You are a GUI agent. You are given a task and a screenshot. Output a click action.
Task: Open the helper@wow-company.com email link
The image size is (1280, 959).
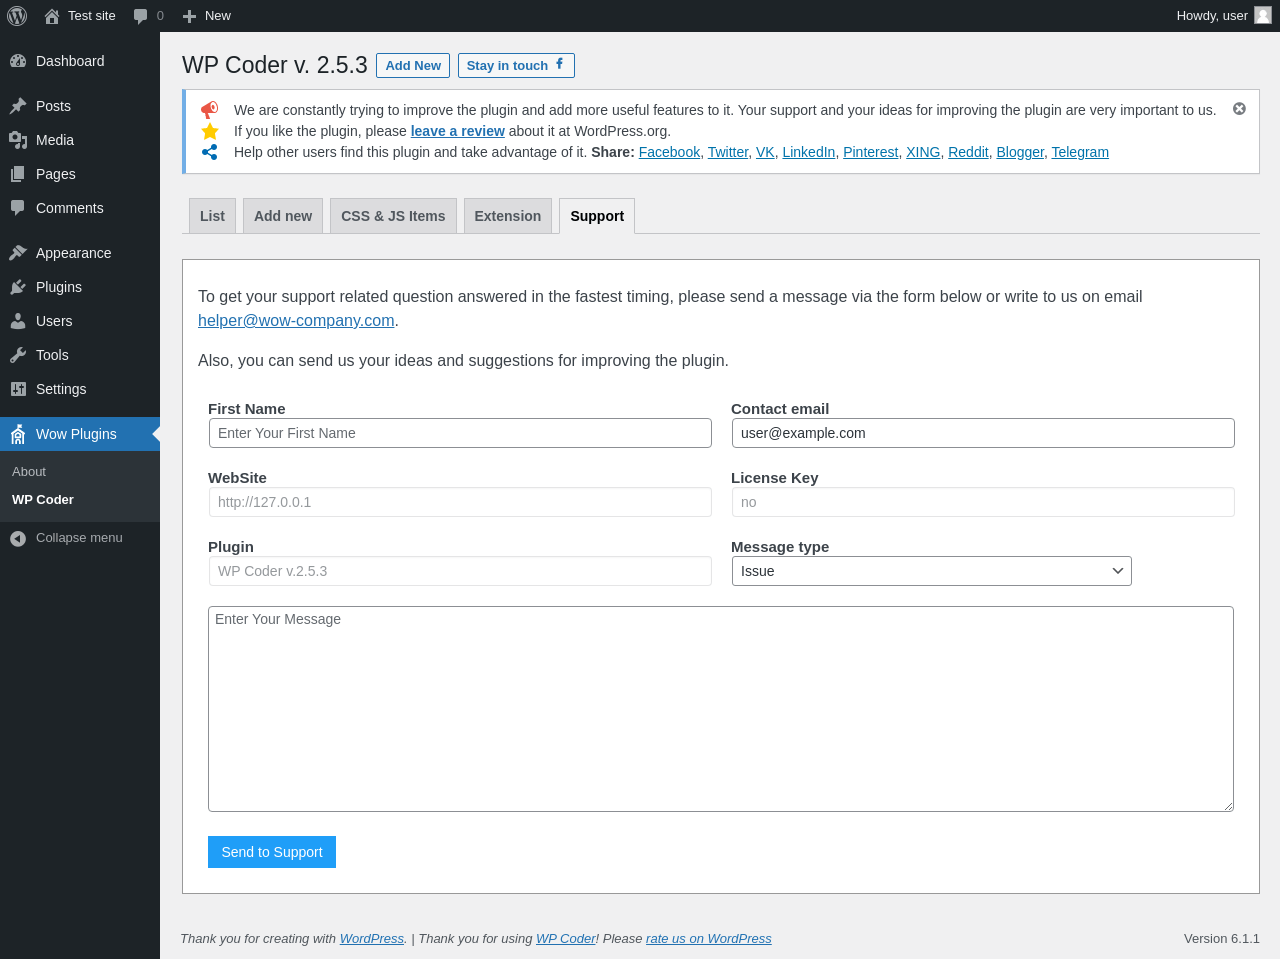click(x=296, y=320)
